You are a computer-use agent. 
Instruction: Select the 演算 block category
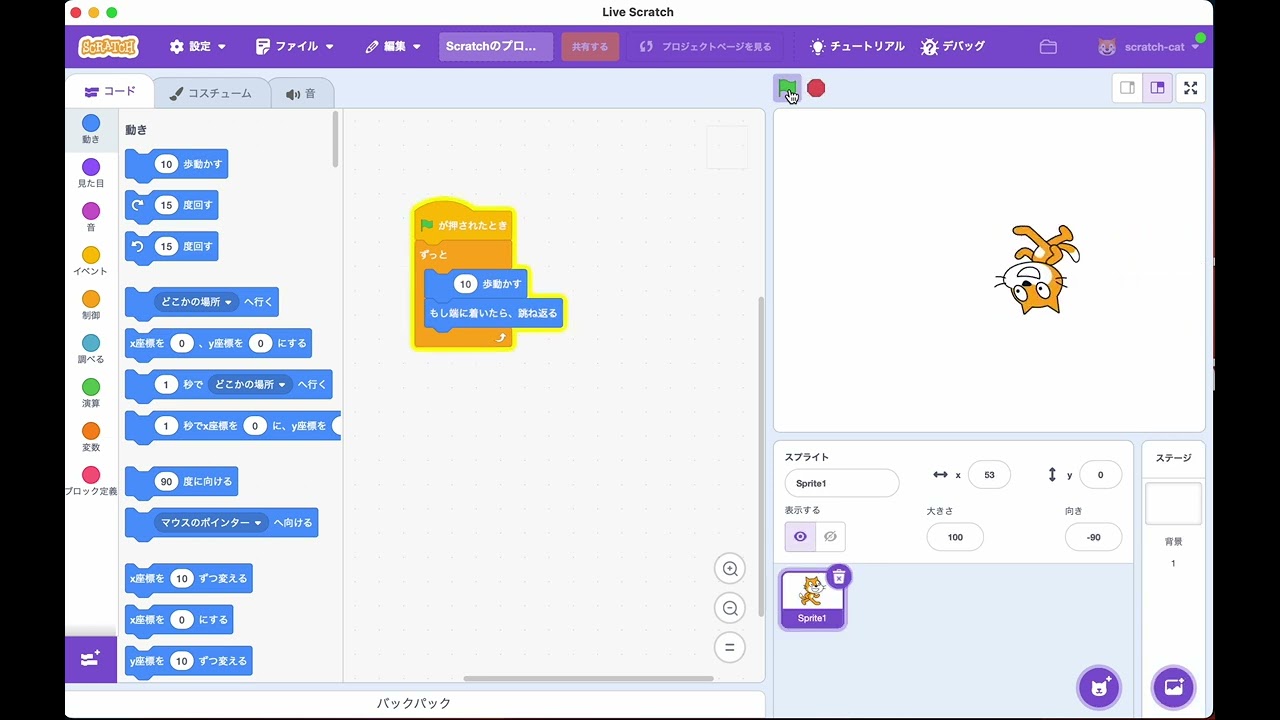(91, 394)
